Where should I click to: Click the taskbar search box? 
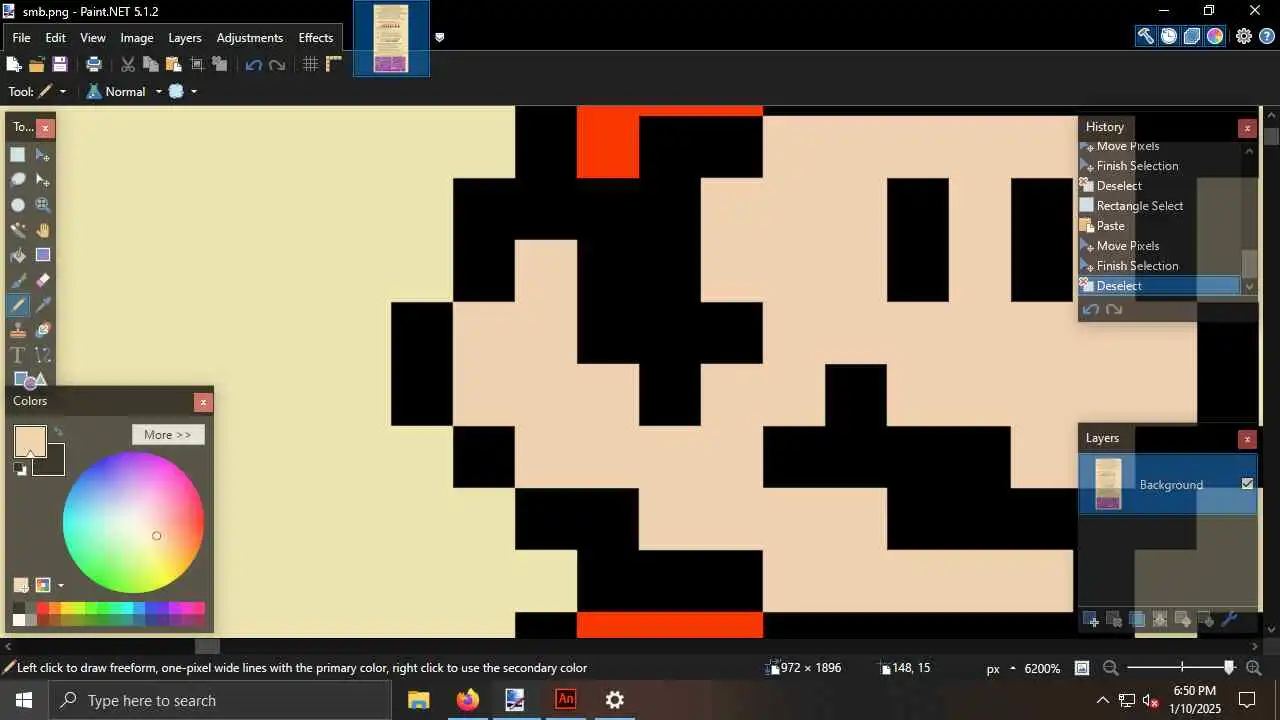(220, 700)
